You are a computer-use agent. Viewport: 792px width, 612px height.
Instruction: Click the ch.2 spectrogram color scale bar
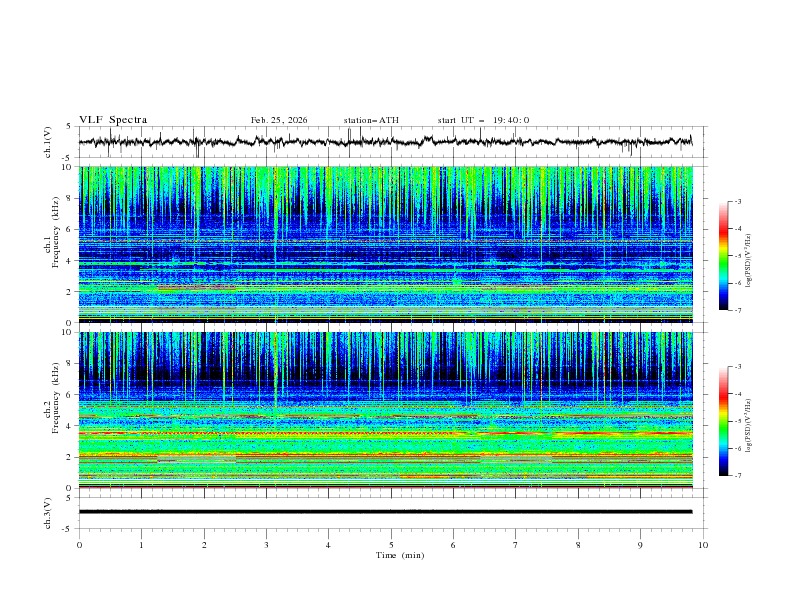(x=723, y=421)
